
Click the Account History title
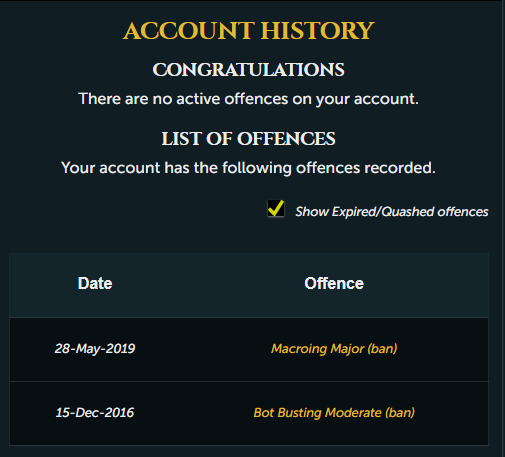tap(249, 31)
